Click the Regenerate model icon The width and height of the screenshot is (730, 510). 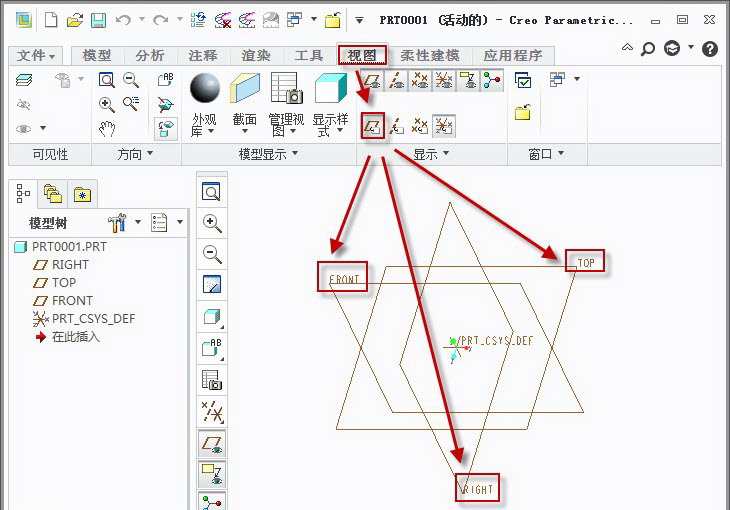199,20
